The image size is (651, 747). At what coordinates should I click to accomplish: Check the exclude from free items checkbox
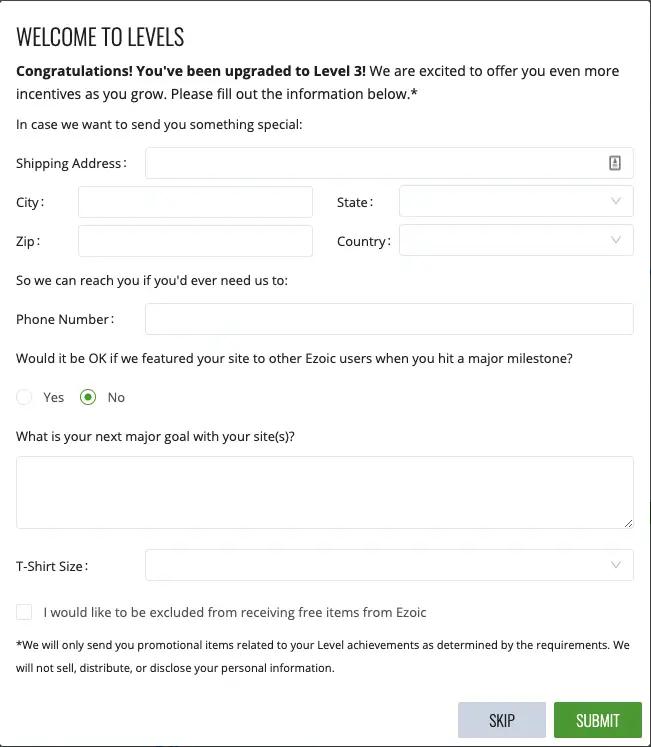24,612
